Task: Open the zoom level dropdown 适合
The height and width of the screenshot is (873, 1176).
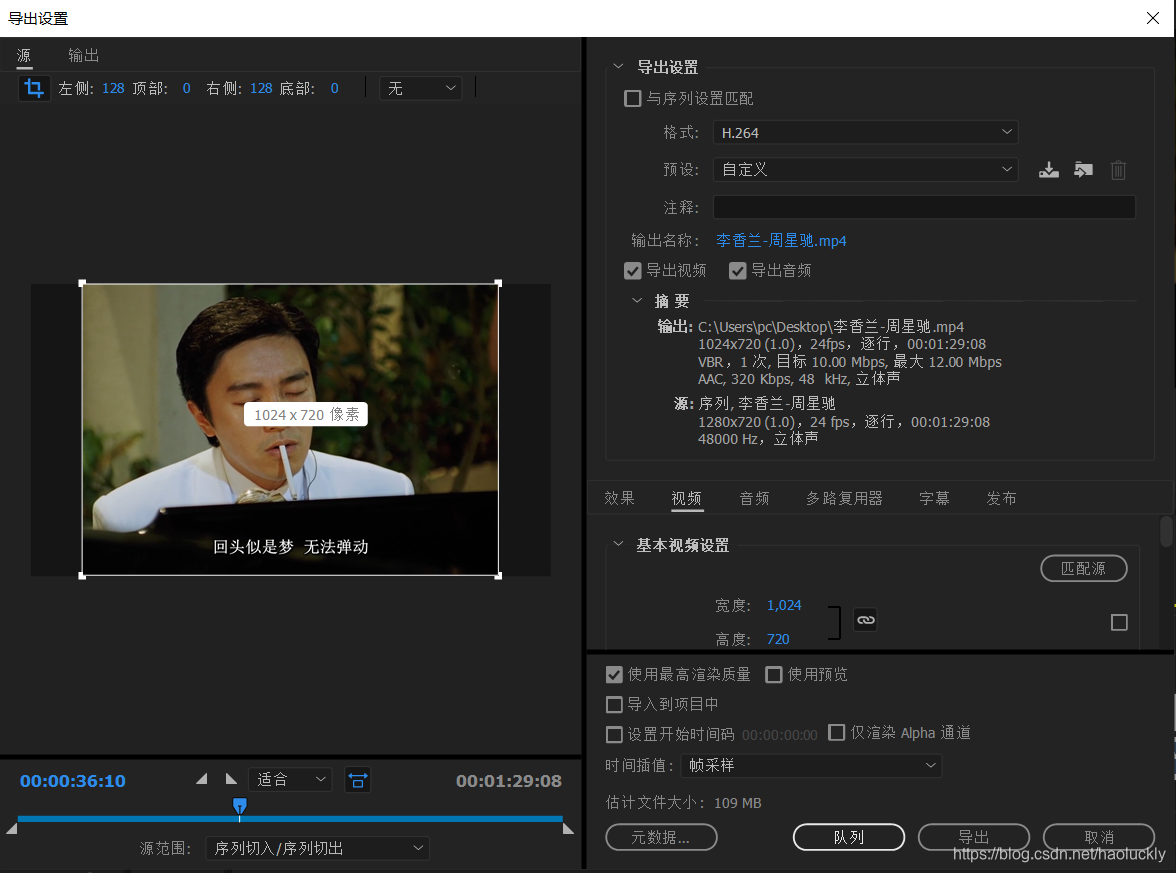Action: pos(291,779)
